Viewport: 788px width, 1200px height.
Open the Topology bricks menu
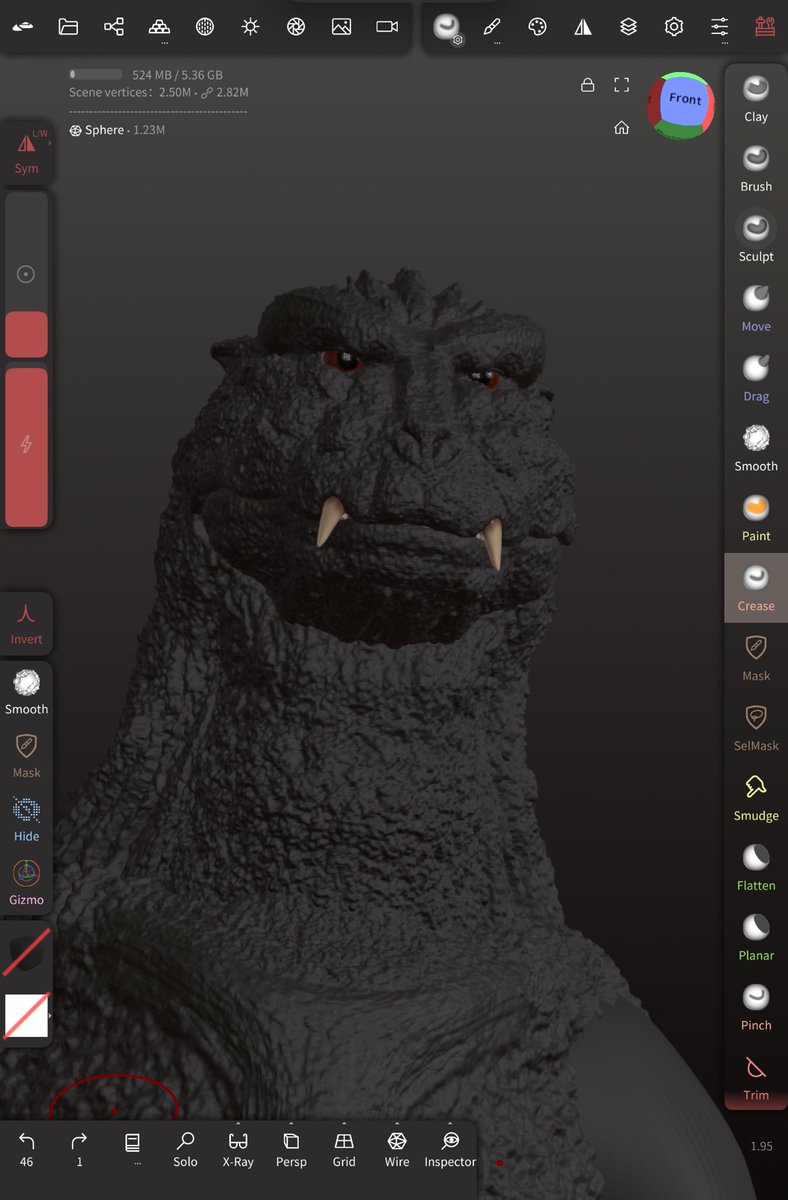(x=159, y=27)
